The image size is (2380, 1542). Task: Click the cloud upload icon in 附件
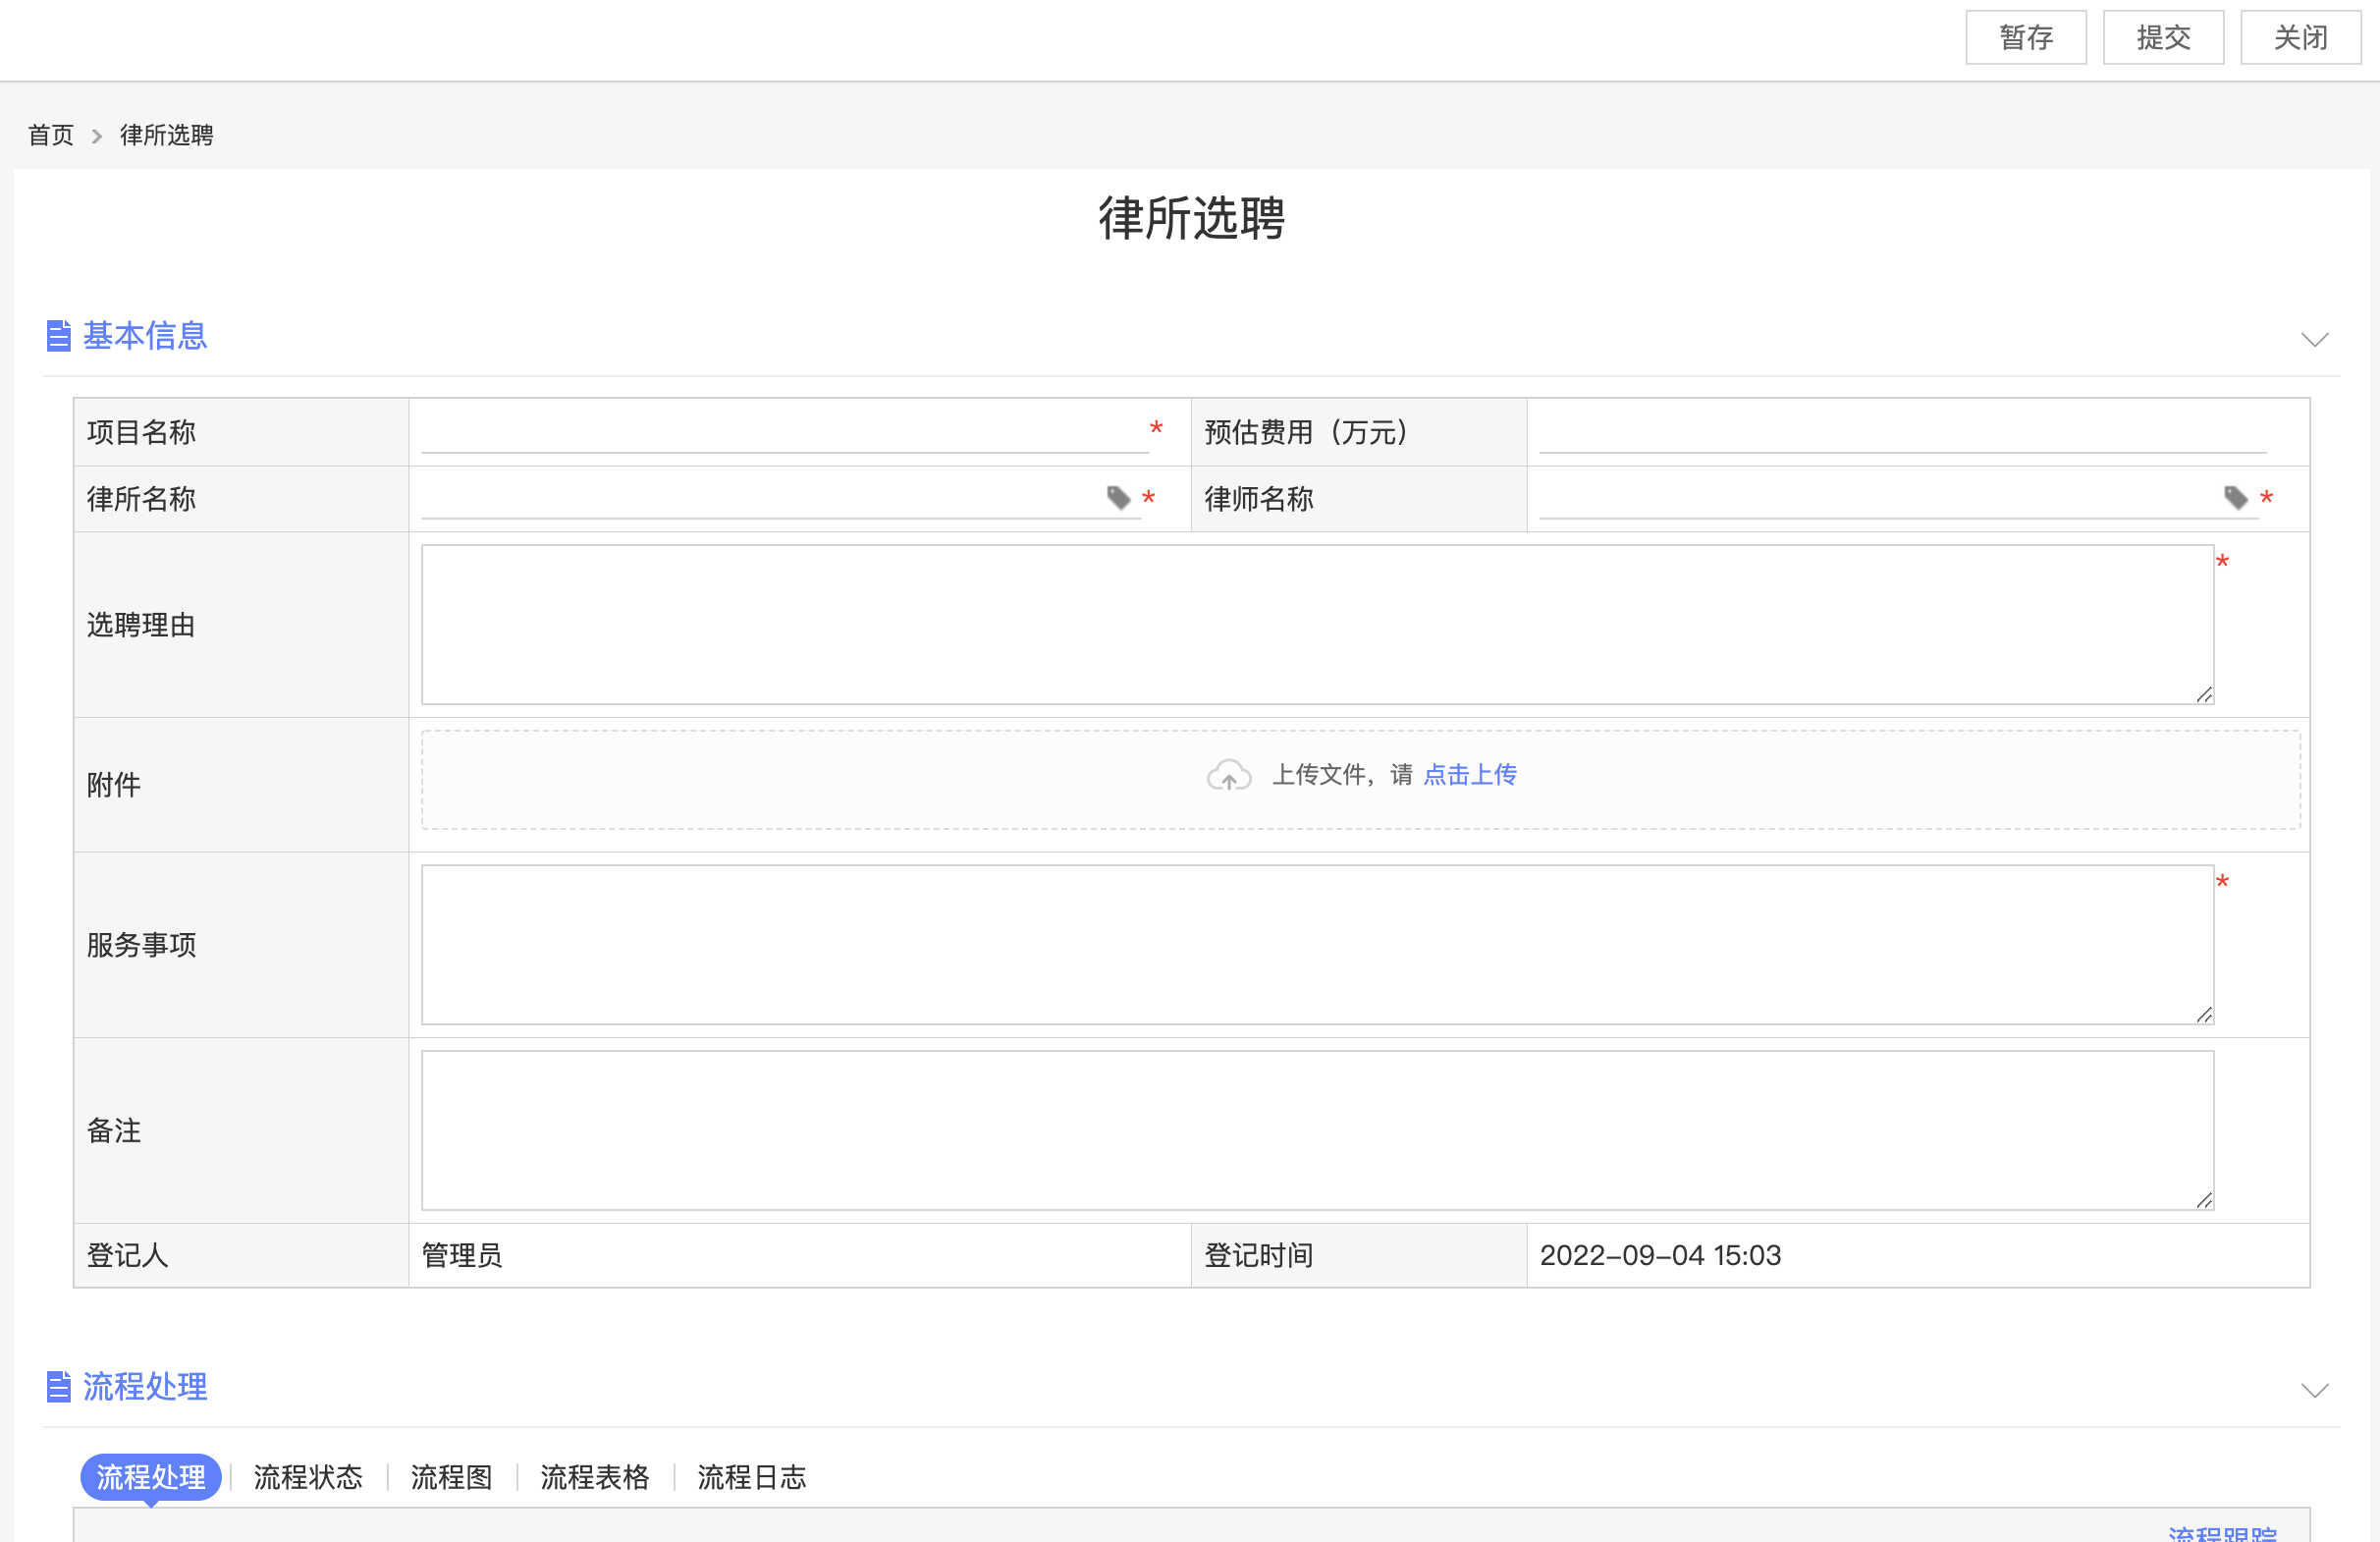[x=1229, y=775]
